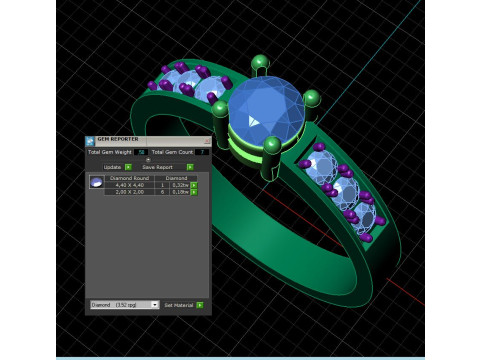The image size is (480, 360).
Task: Click the 'GEM REPORTER' title text
Action: click(x=118, y=139)
